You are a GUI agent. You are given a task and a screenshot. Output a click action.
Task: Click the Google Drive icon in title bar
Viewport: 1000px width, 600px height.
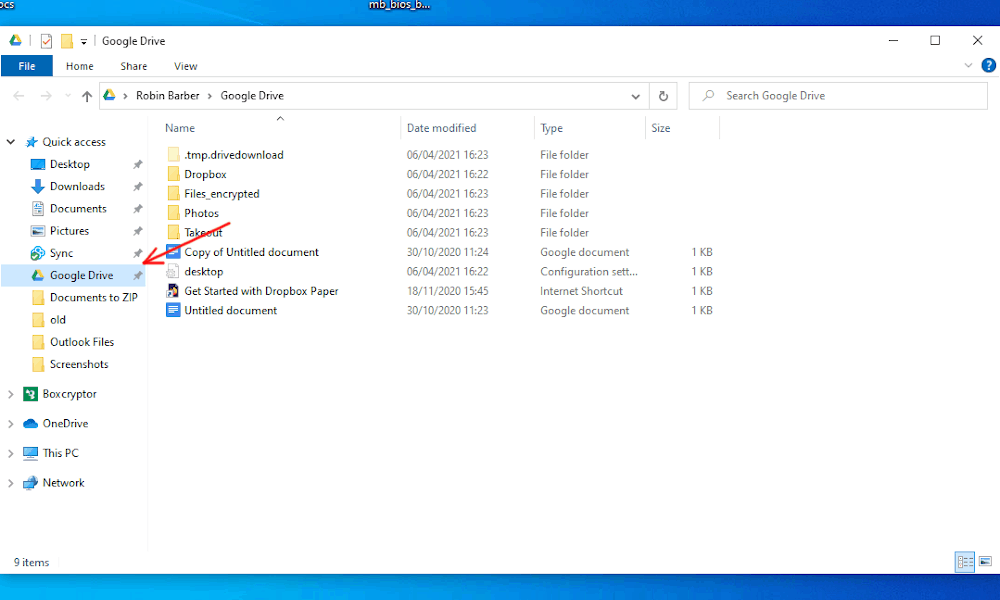point(15,41)
